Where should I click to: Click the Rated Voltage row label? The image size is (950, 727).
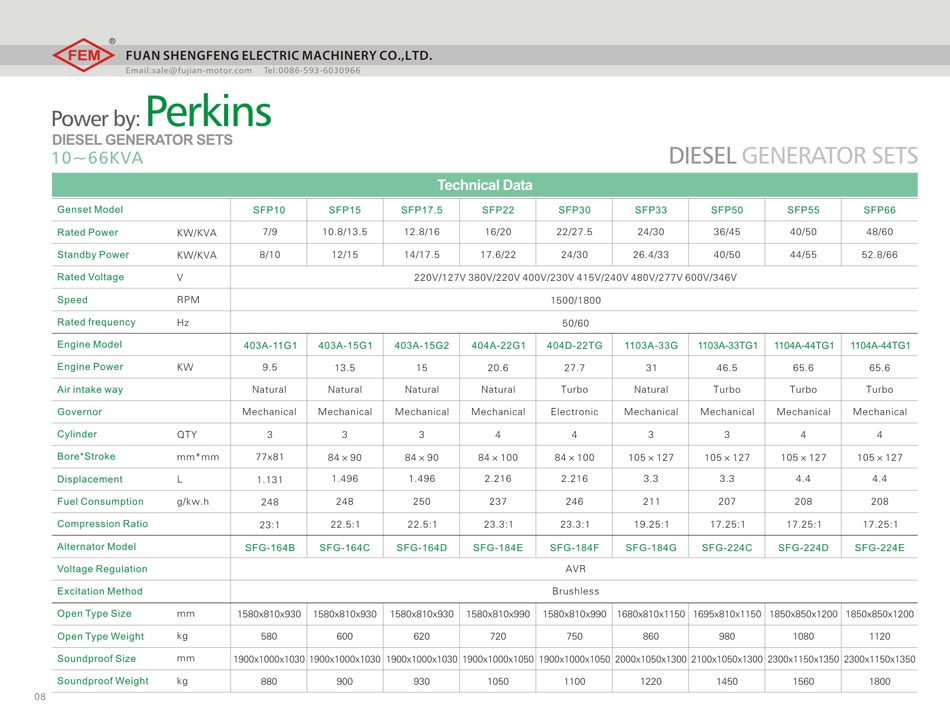coord(91,277)
